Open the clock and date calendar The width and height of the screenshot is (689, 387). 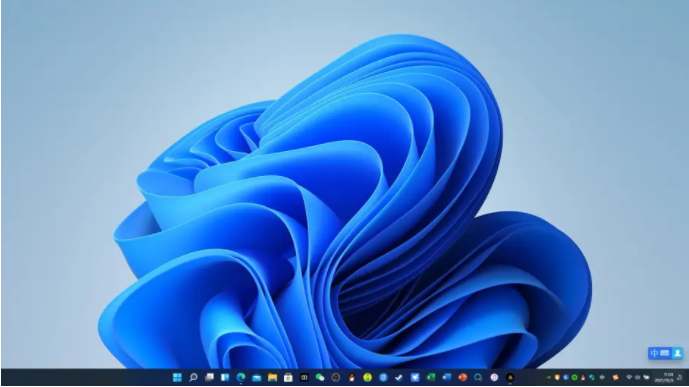[664, 377]
